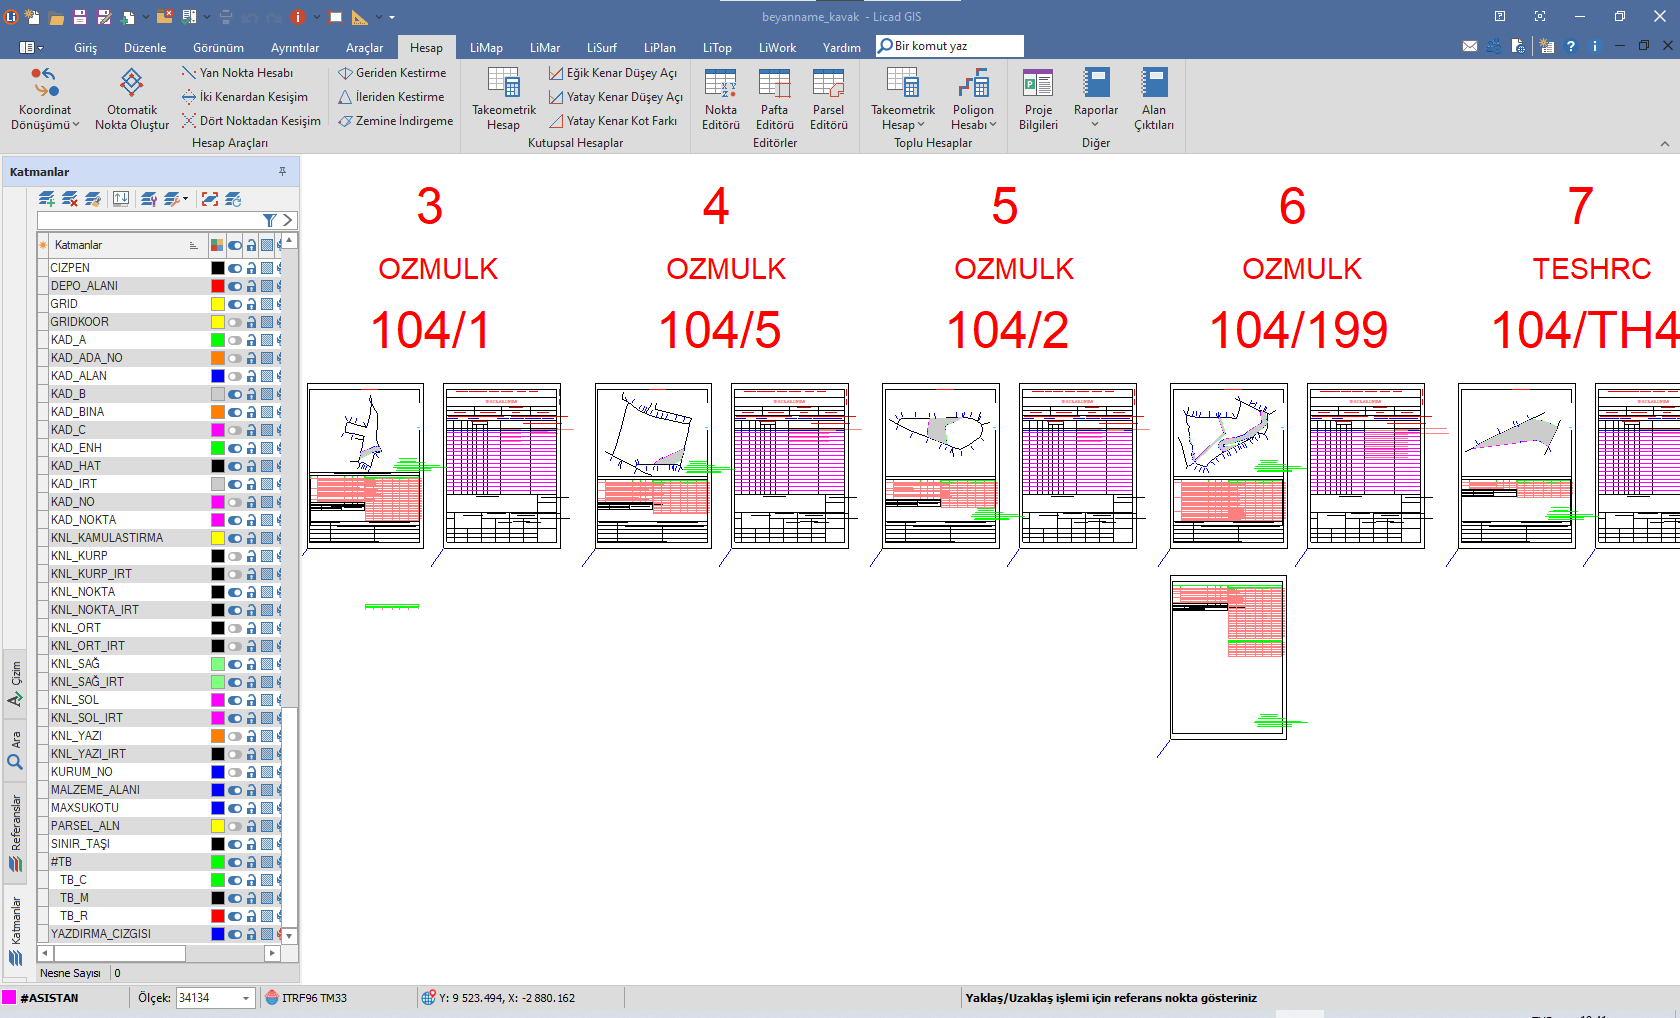
Task: Switch to Giriş ribbon tab
Action: (x=86, y=47)
